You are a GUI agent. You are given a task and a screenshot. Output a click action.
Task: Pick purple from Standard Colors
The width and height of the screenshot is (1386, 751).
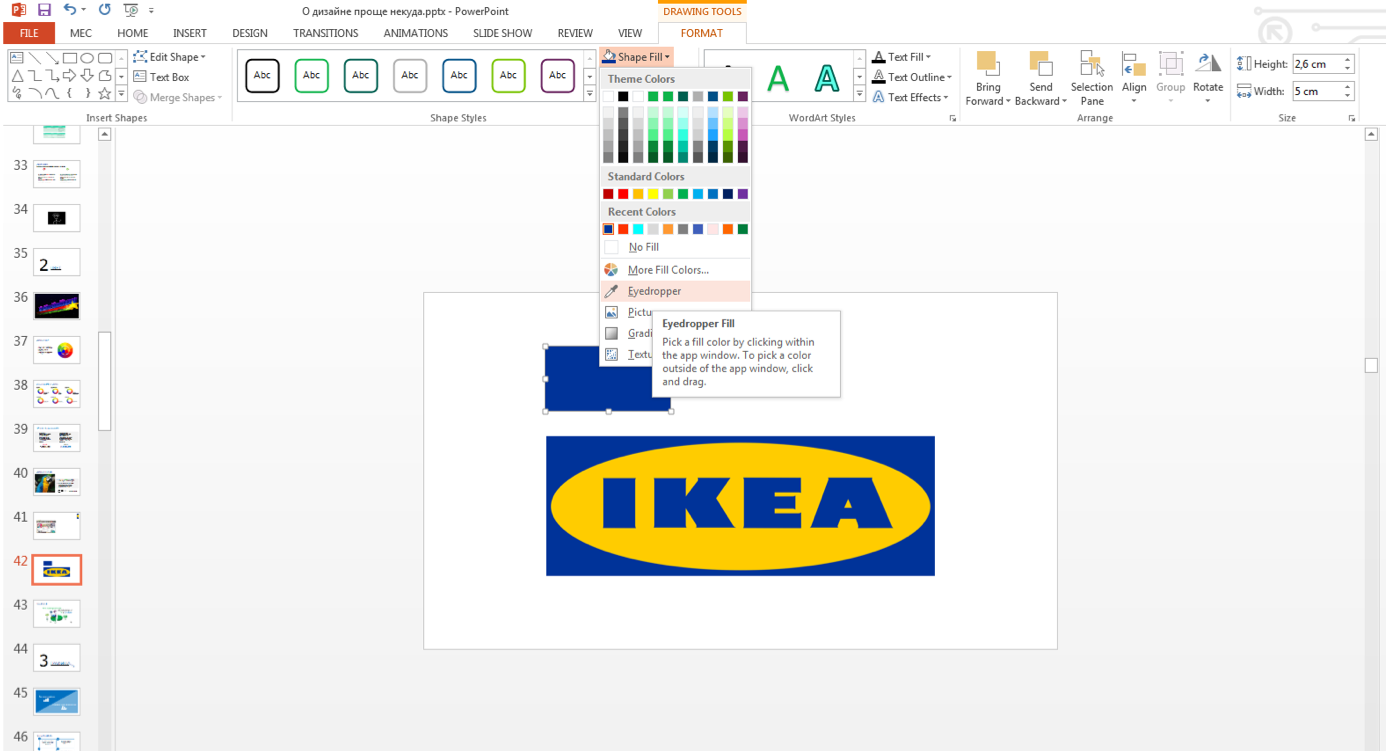[742, 194]
